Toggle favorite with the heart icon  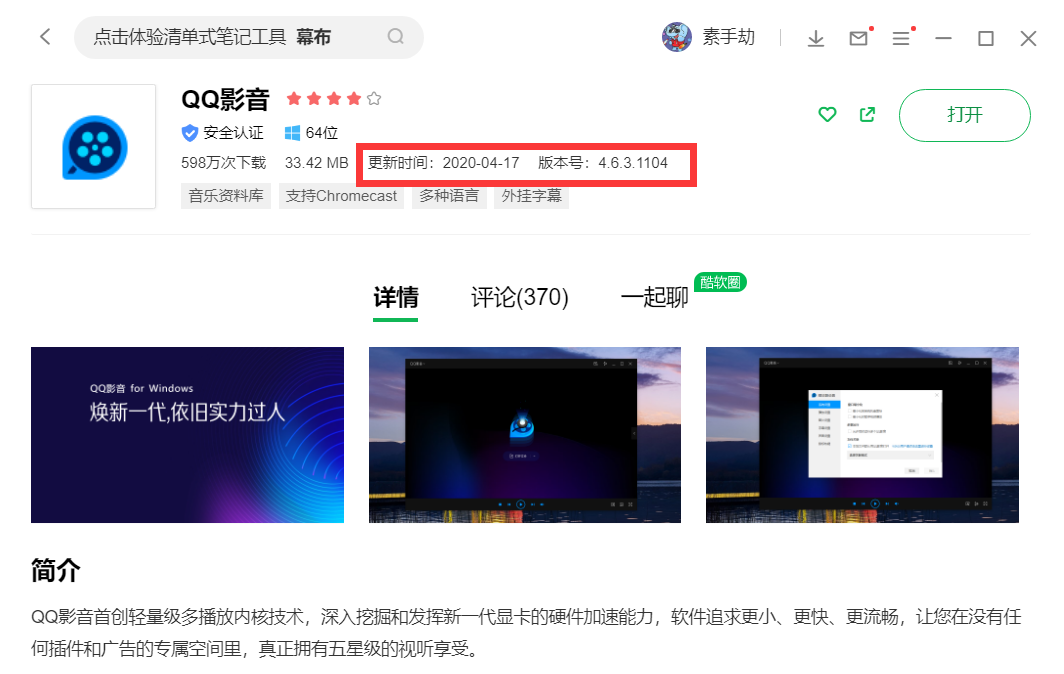827,115
